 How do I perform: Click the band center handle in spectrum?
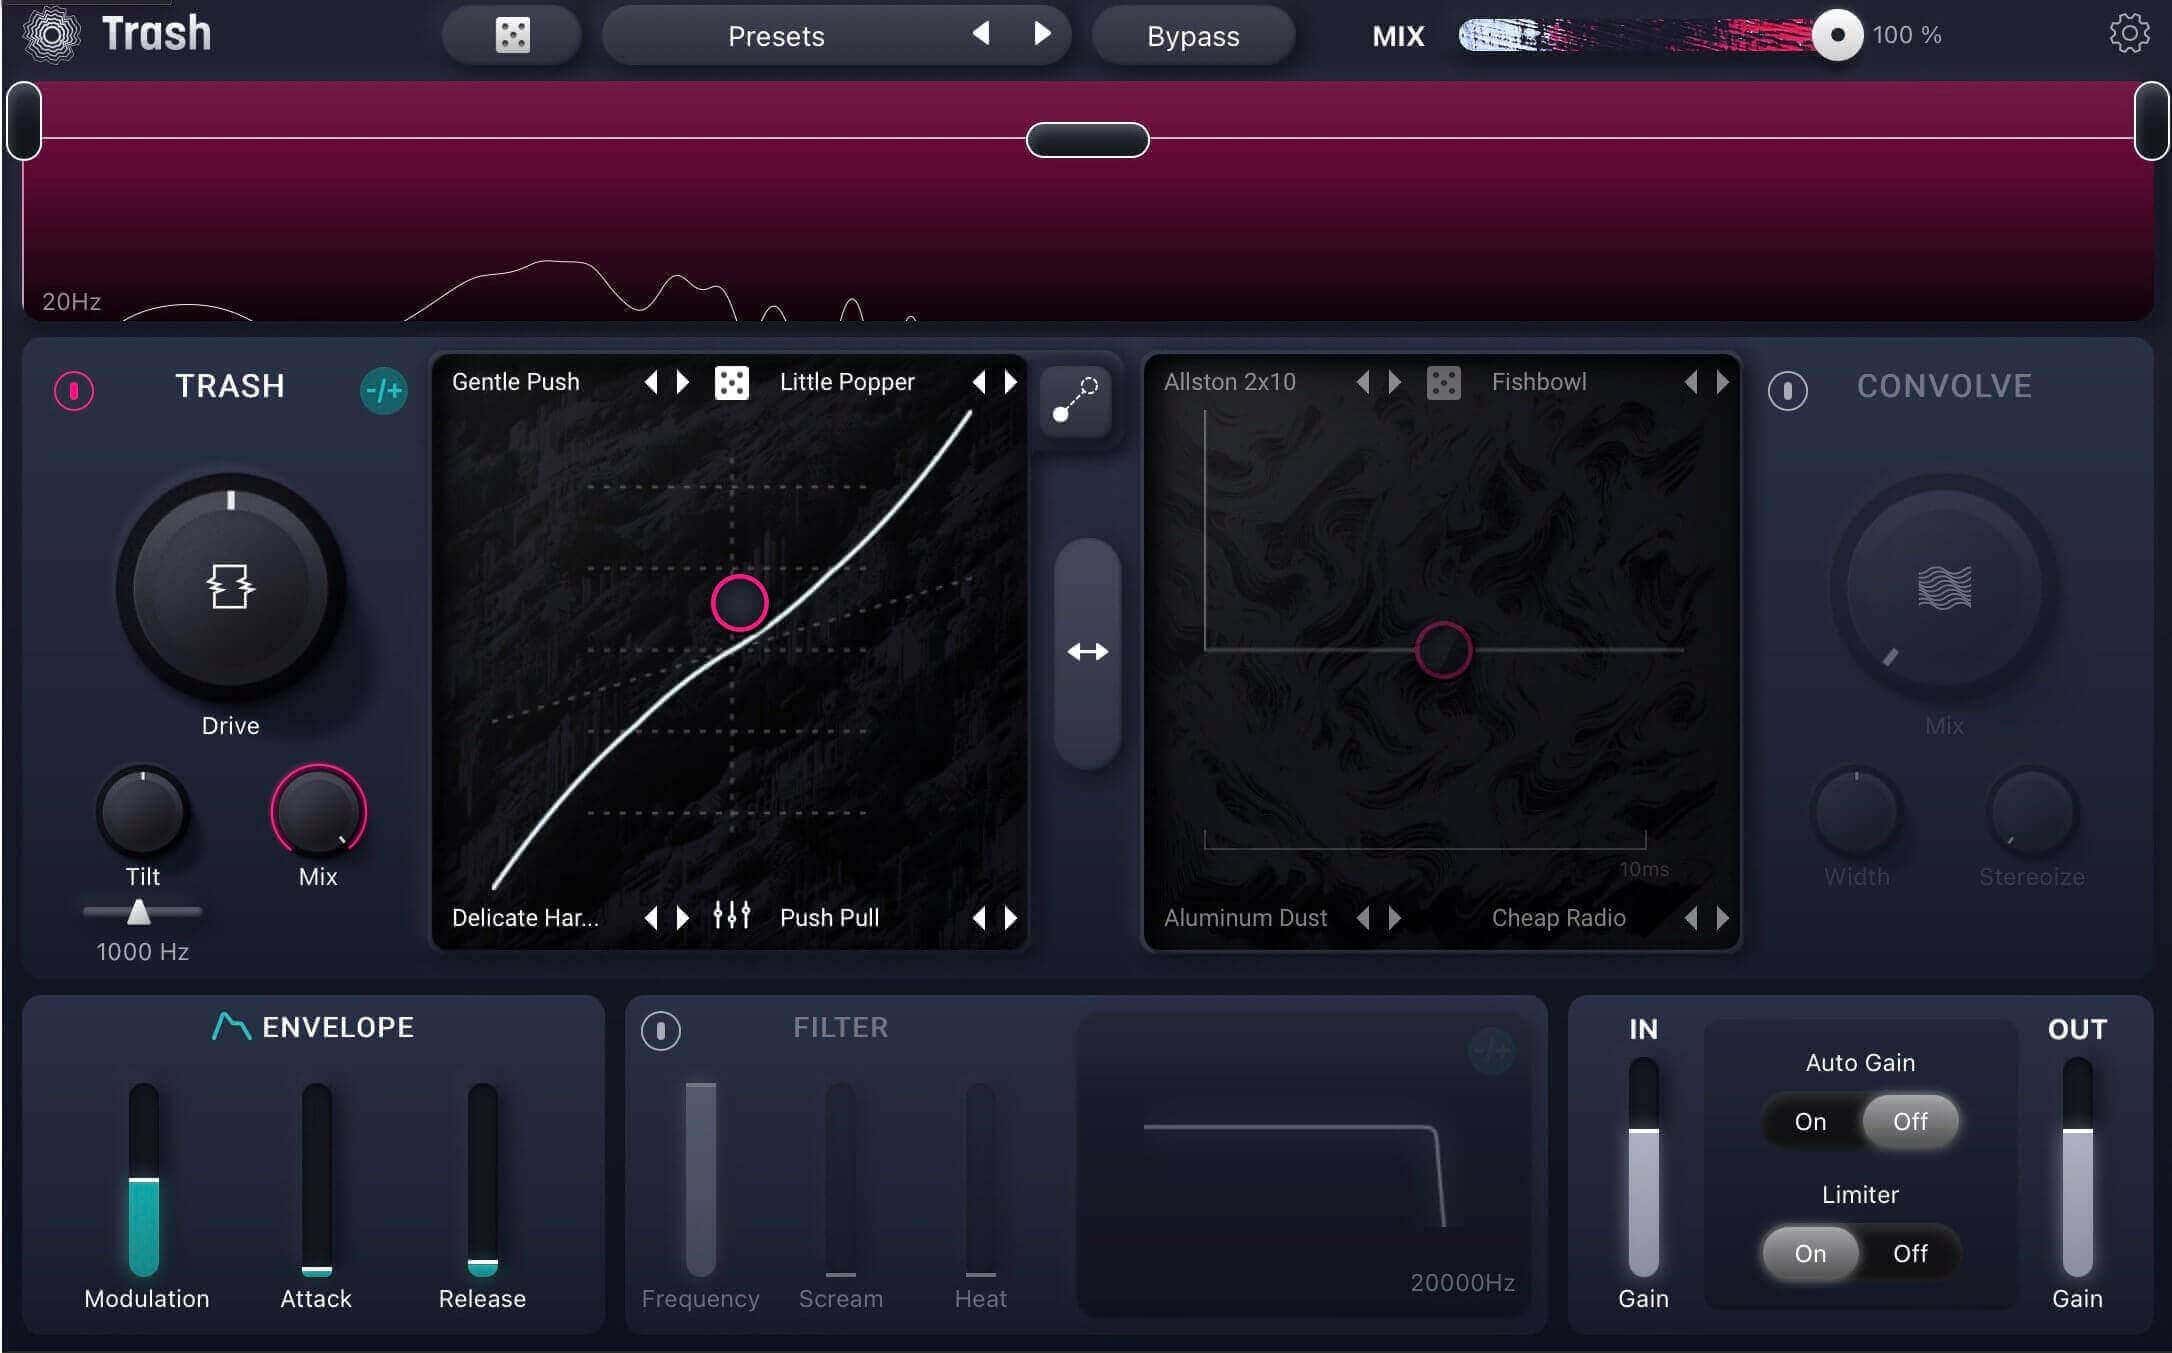click(1087, 140)
